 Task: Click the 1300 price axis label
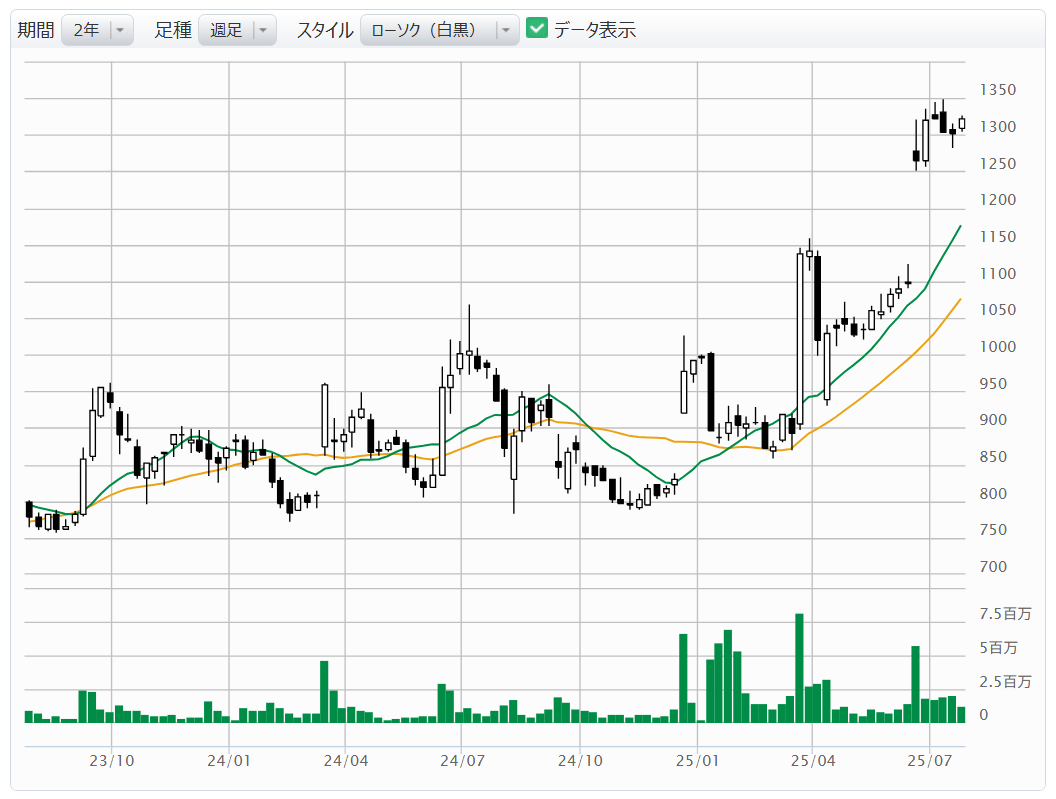997,127
